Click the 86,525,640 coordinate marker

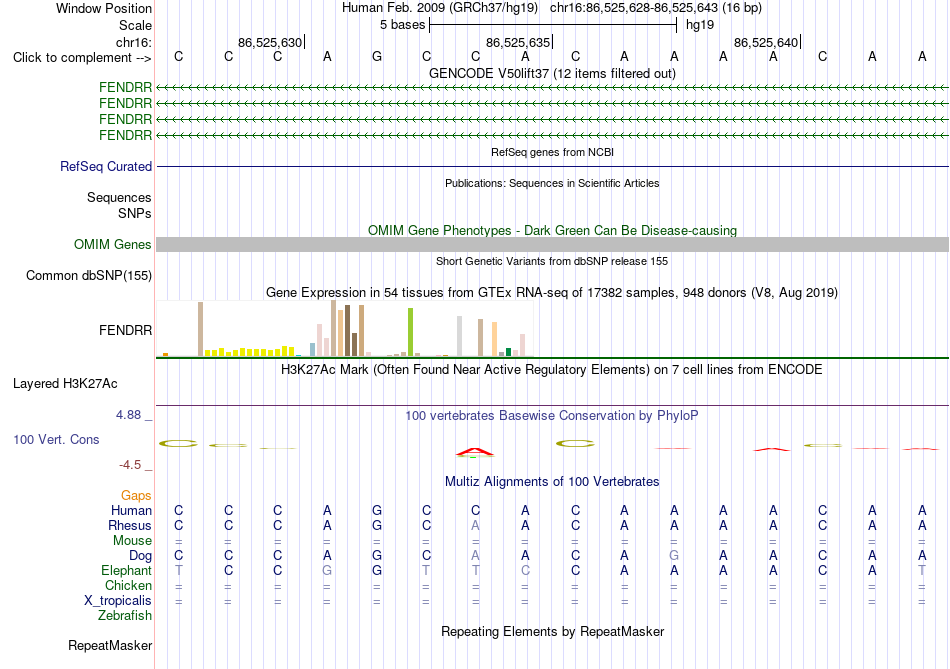(x=766, y=42)
